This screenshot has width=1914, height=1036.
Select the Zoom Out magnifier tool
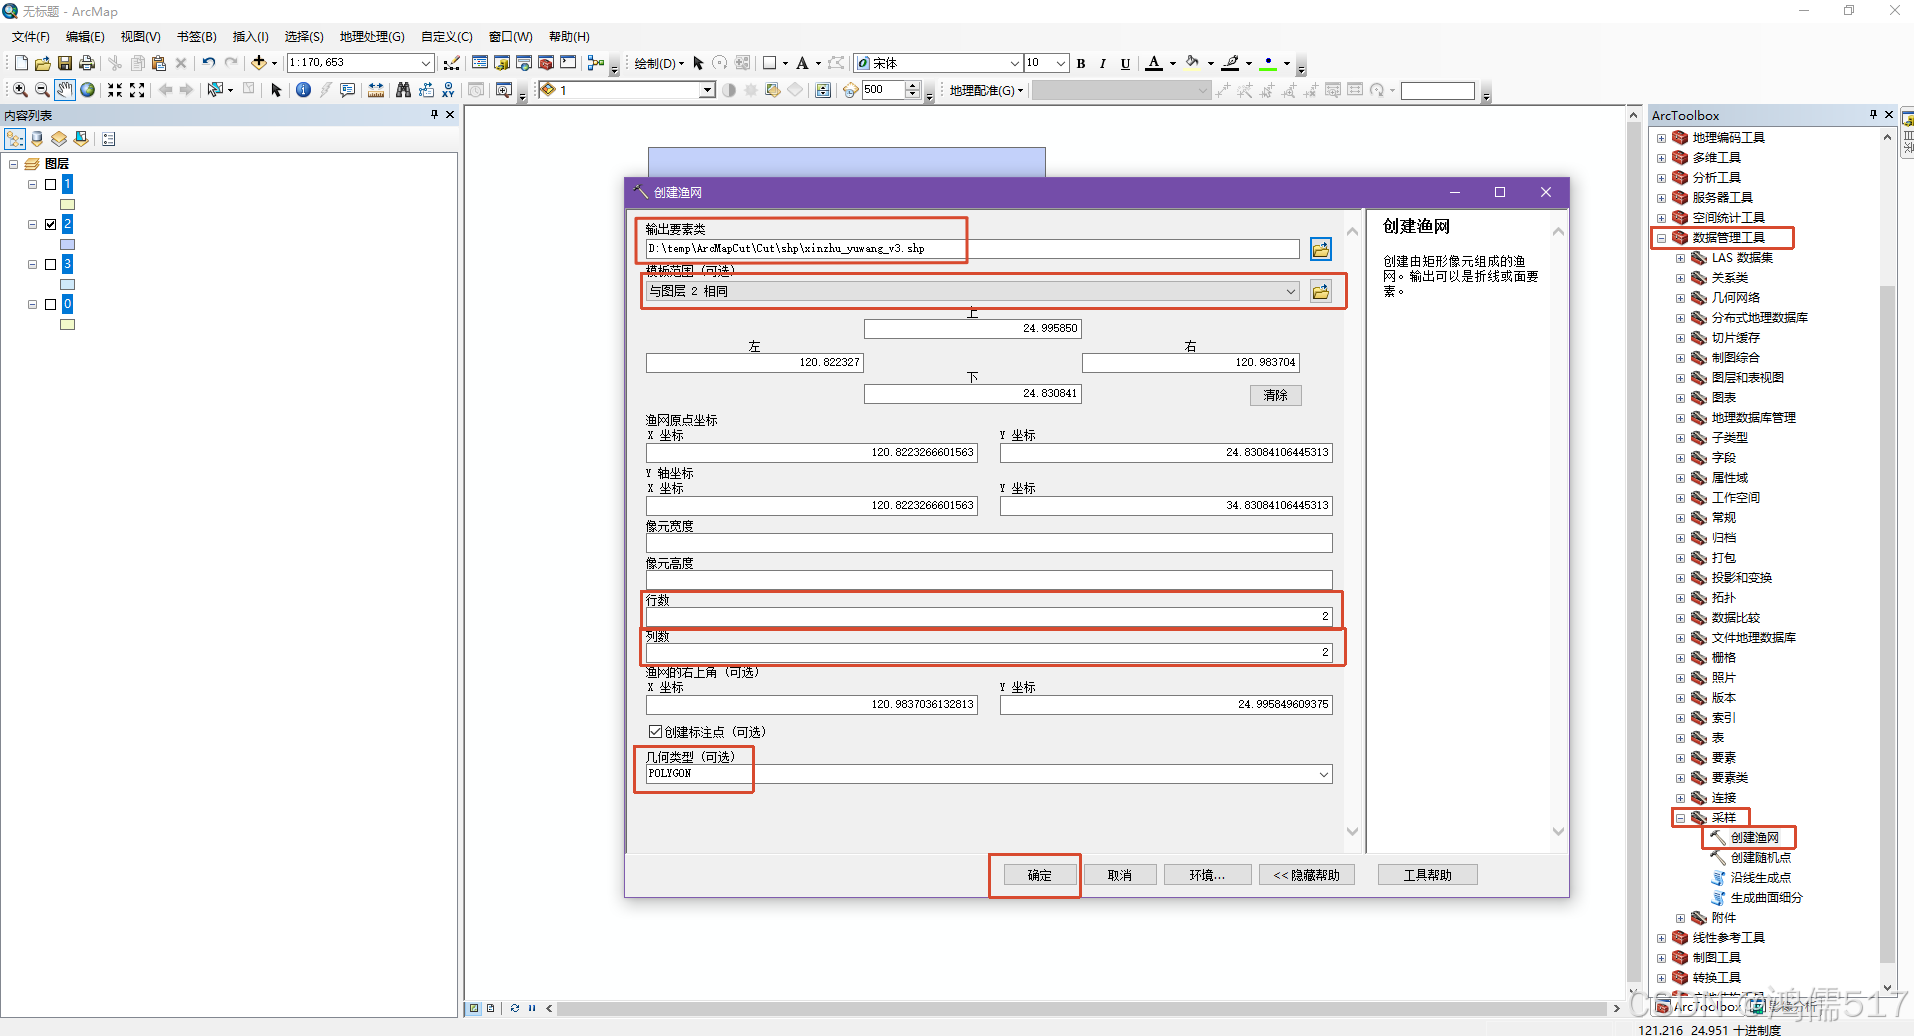coord(42,90)
